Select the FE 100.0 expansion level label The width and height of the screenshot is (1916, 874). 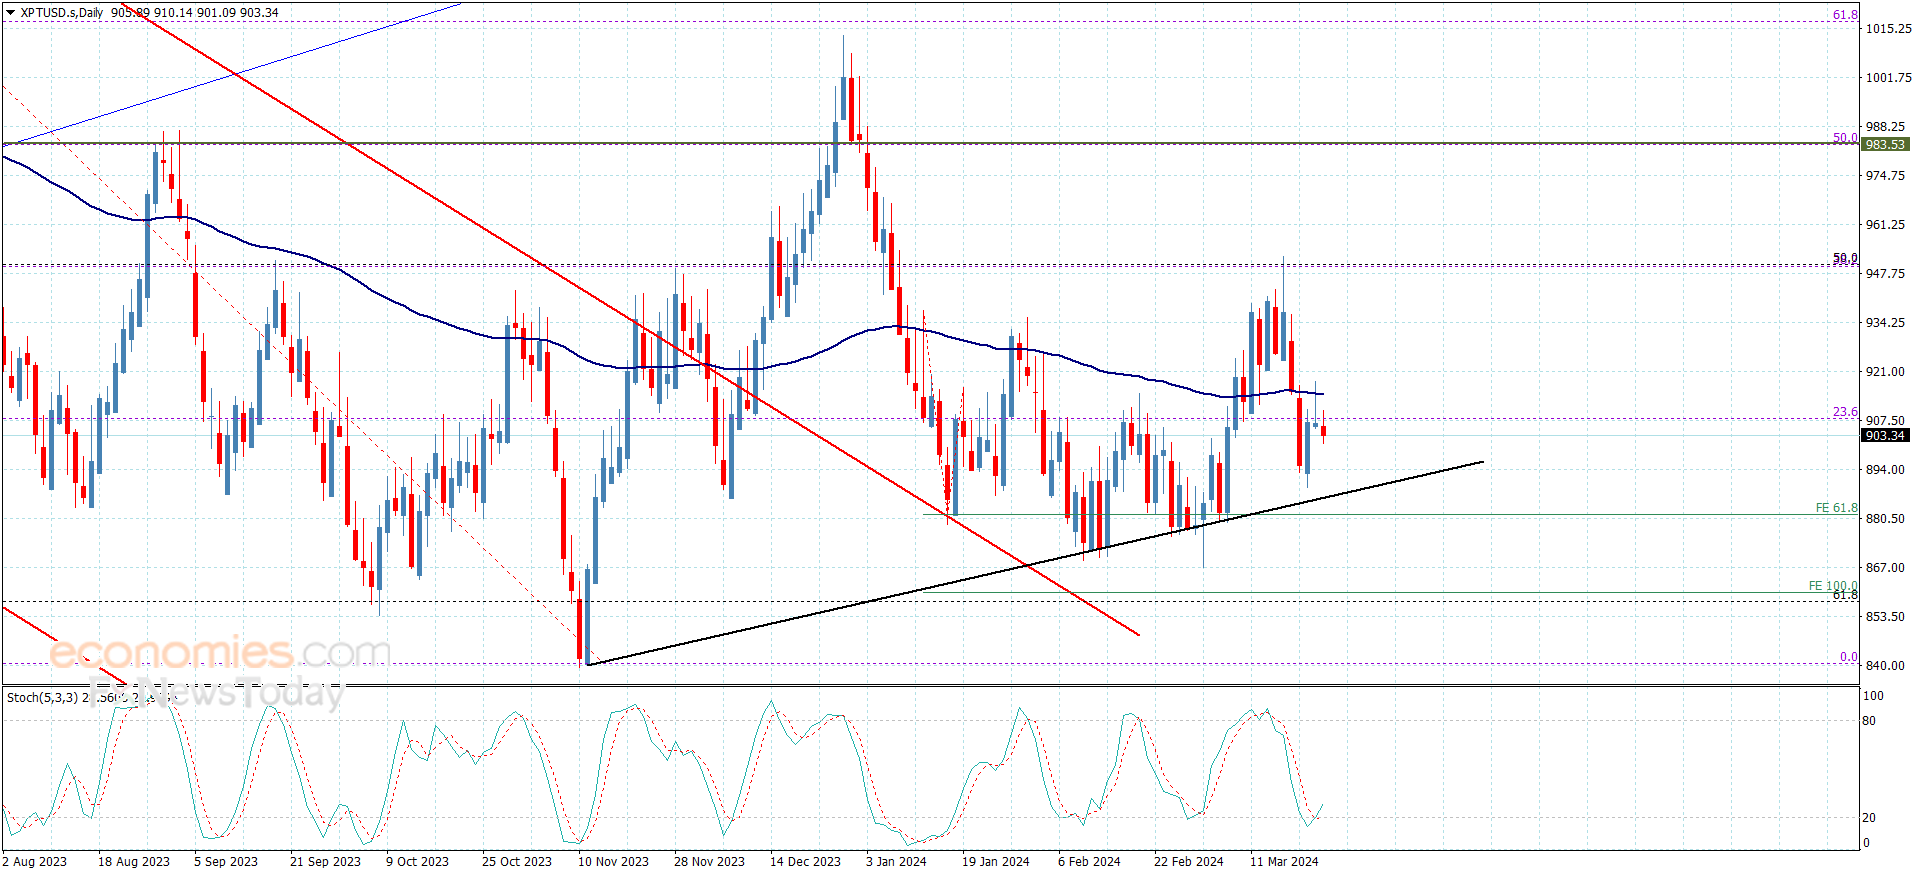pos(1832,586)
